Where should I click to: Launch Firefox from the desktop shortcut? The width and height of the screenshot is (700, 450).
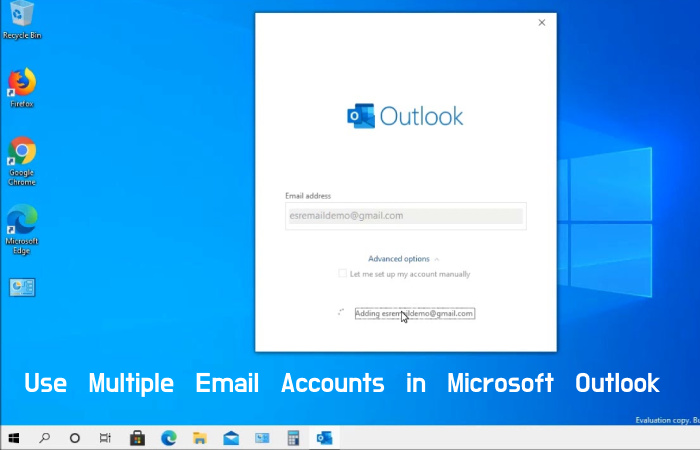point(21,88)
